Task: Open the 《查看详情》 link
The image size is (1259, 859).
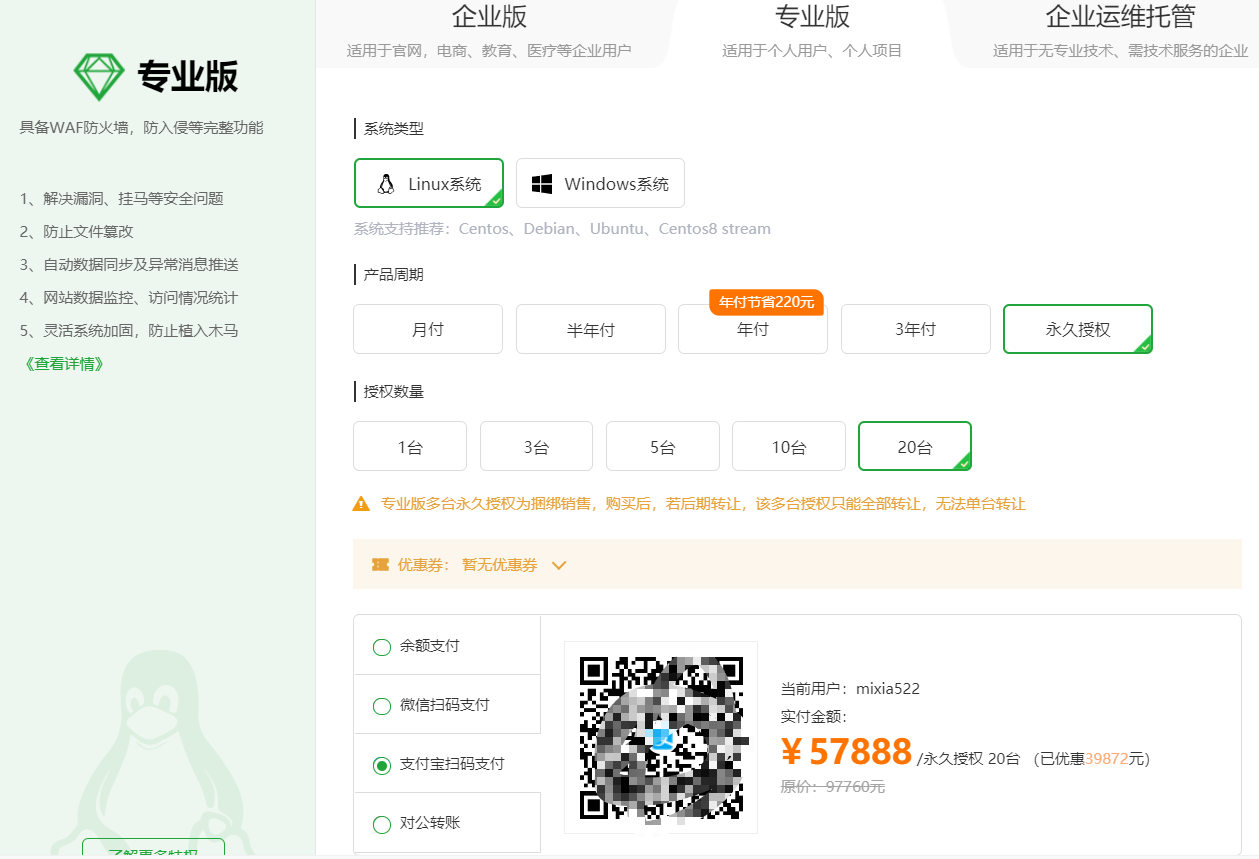Action: coord(62,364)
